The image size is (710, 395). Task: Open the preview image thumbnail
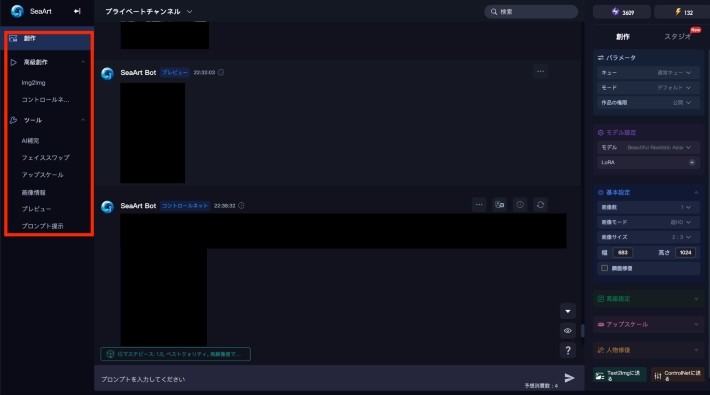(x=153, y=133)
